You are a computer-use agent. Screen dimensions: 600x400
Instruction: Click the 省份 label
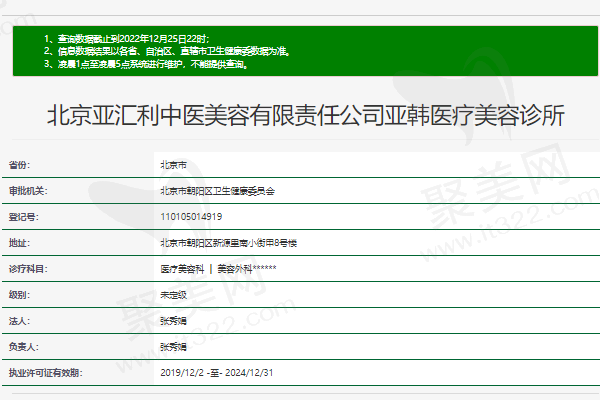(19, 165)
